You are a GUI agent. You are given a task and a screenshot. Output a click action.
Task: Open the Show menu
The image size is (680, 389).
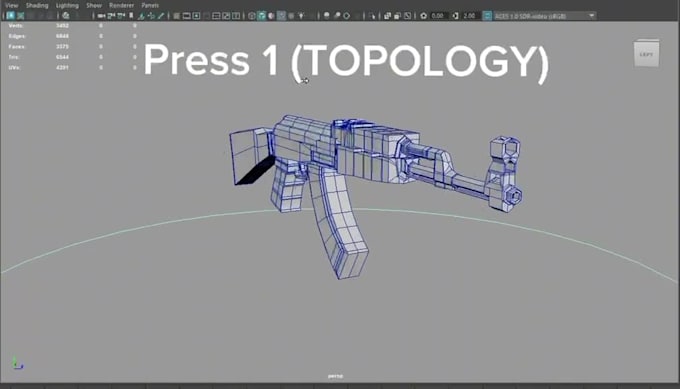[94, 5]
